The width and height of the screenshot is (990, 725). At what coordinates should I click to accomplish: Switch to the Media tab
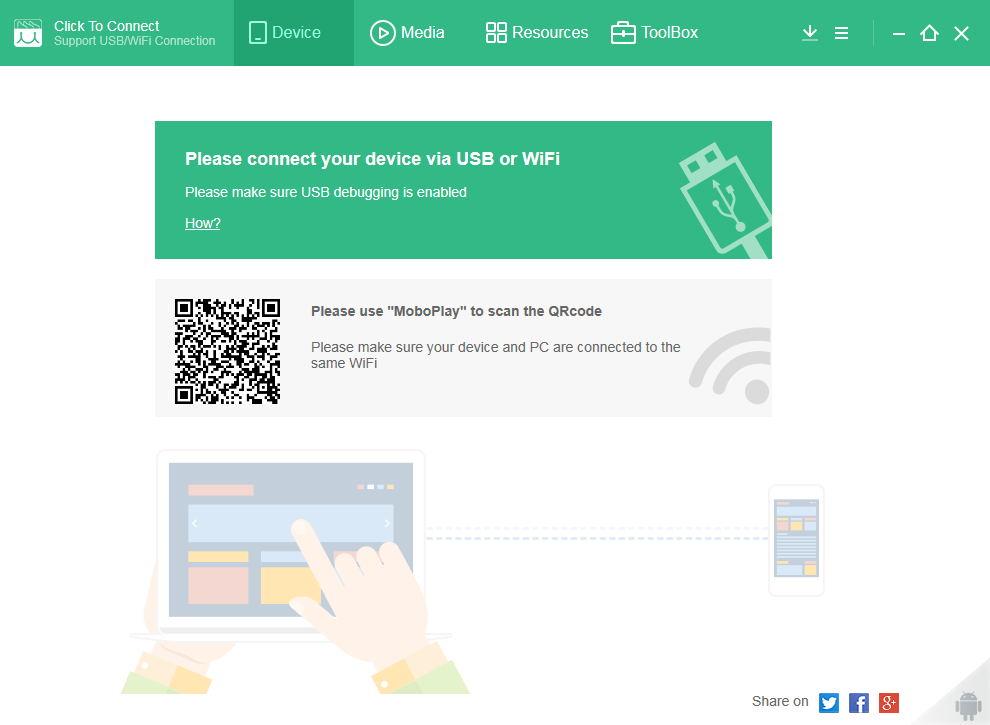tap(407, 33)
